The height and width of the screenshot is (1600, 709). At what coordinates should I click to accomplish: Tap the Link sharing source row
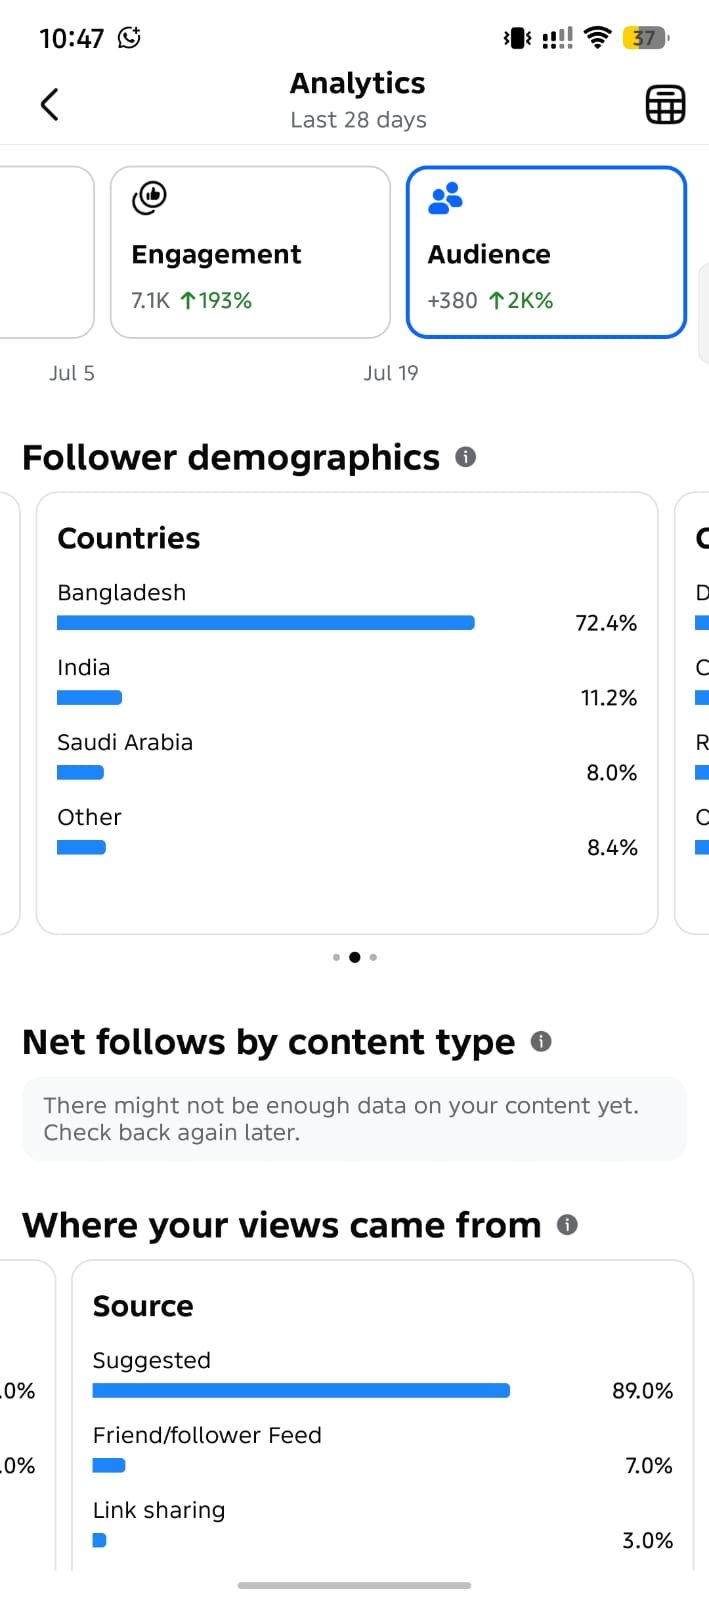383,1526
